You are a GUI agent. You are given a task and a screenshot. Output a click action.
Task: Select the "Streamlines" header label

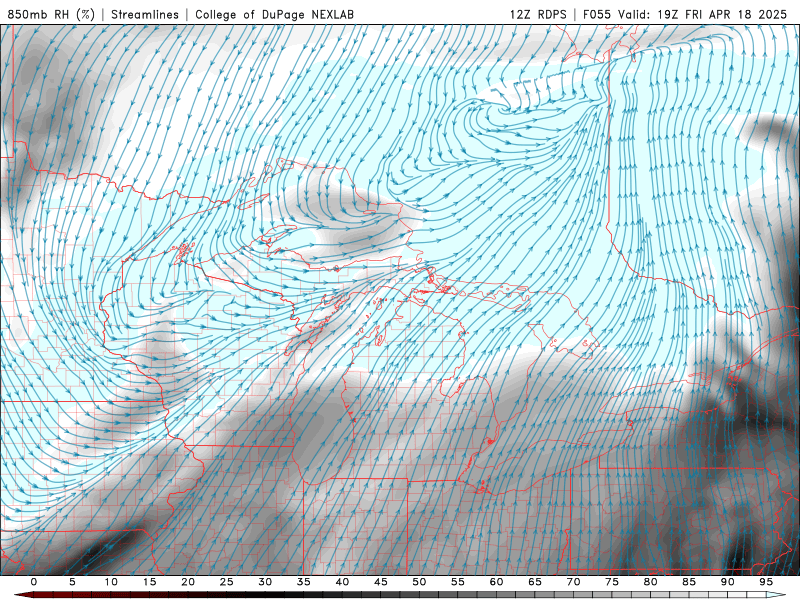click(145, 14)
